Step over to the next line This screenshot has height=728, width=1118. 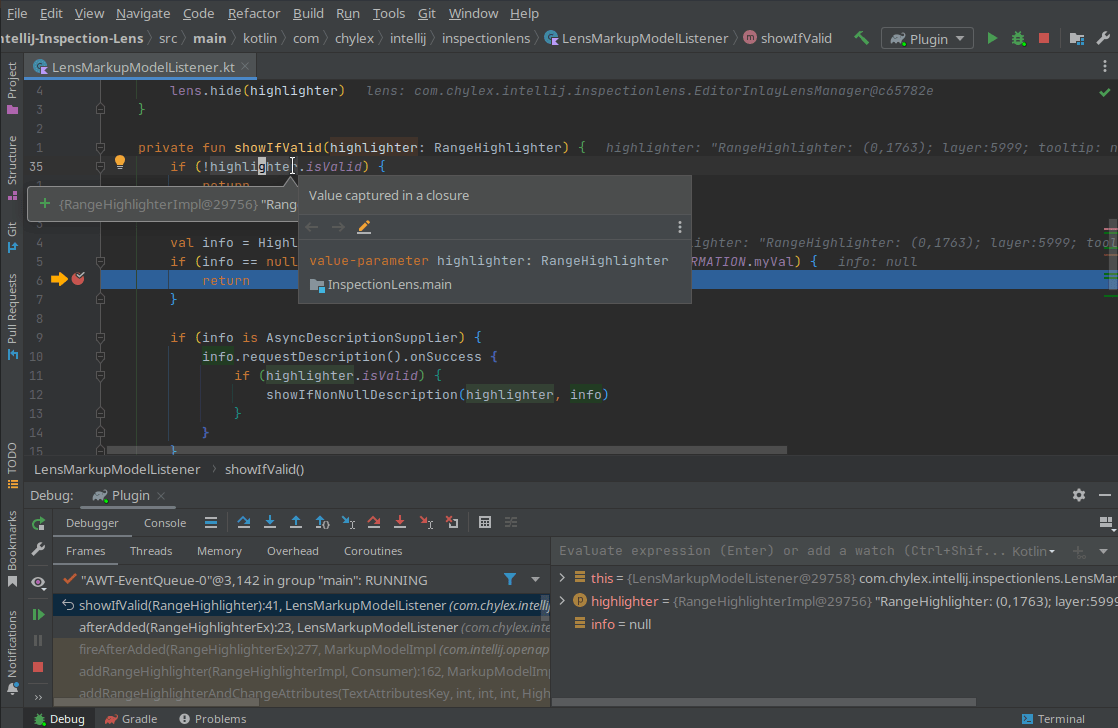(244, 522)
